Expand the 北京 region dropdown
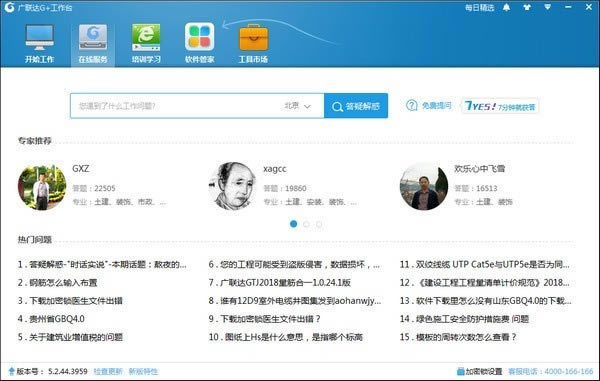The image size is (600, 381). 297,106
